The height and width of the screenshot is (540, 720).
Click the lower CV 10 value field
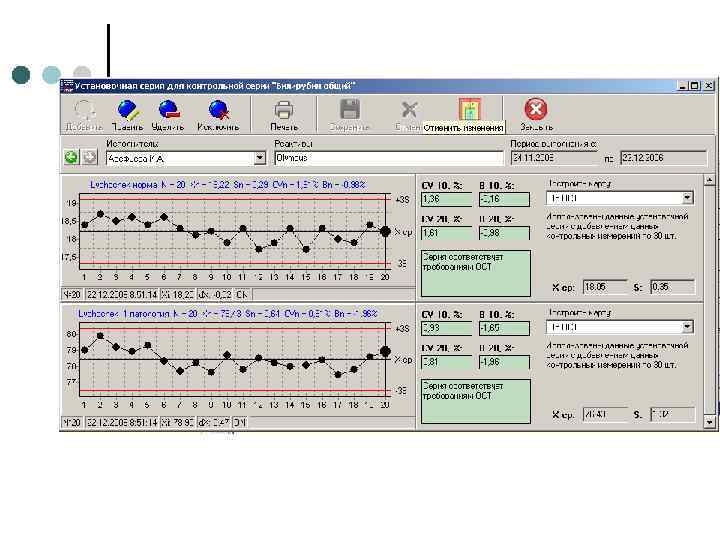click(x=446, y=328)
